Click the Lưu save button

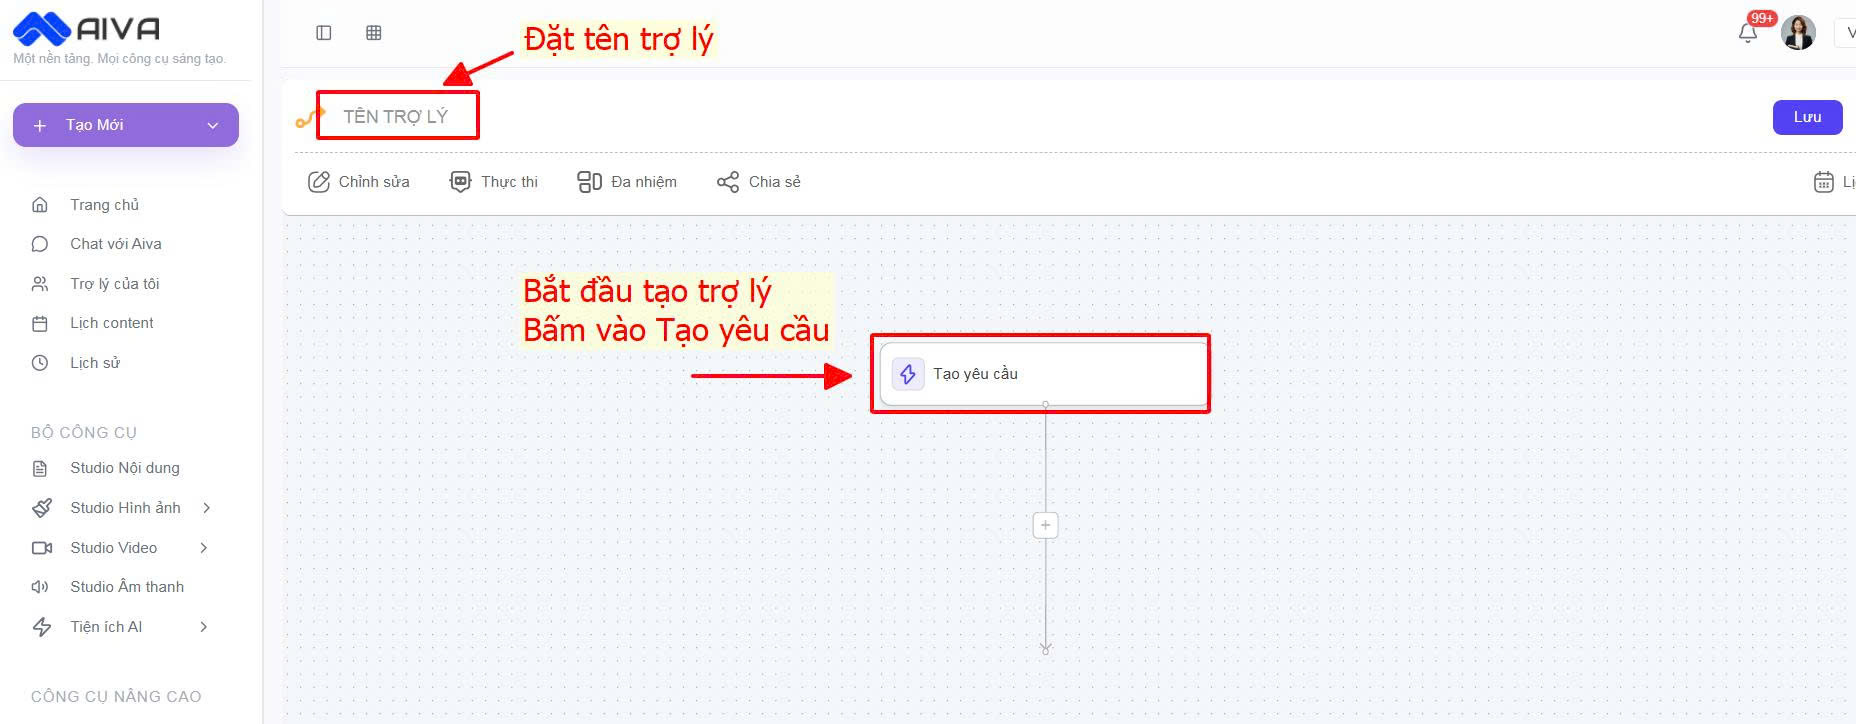tap(1807, 117)
